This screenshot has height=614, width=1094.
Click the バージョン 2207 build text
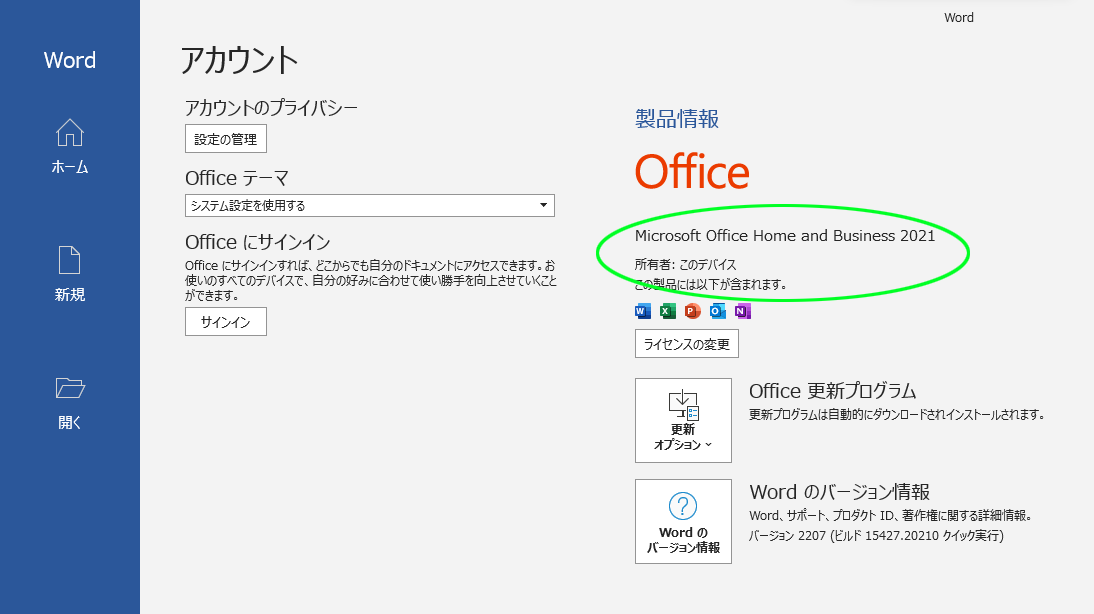876,536
